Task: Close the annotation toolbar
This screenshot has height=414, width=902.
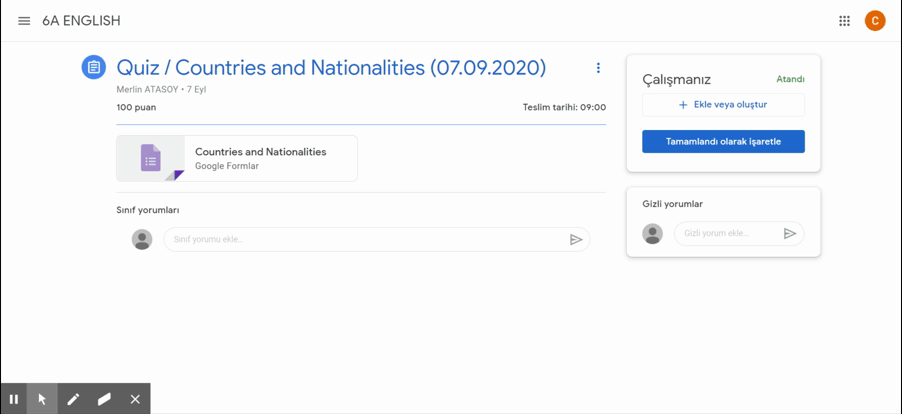Action: click(x=135, y=399)
